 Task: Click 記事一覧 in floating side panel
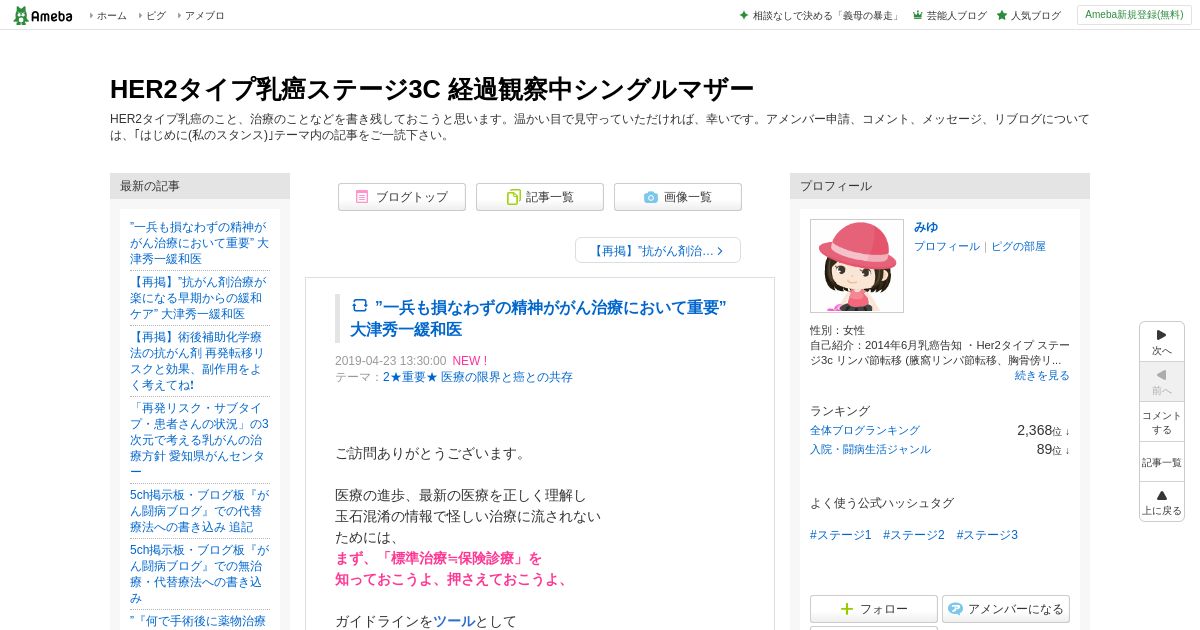click(x=1162, y=462)
